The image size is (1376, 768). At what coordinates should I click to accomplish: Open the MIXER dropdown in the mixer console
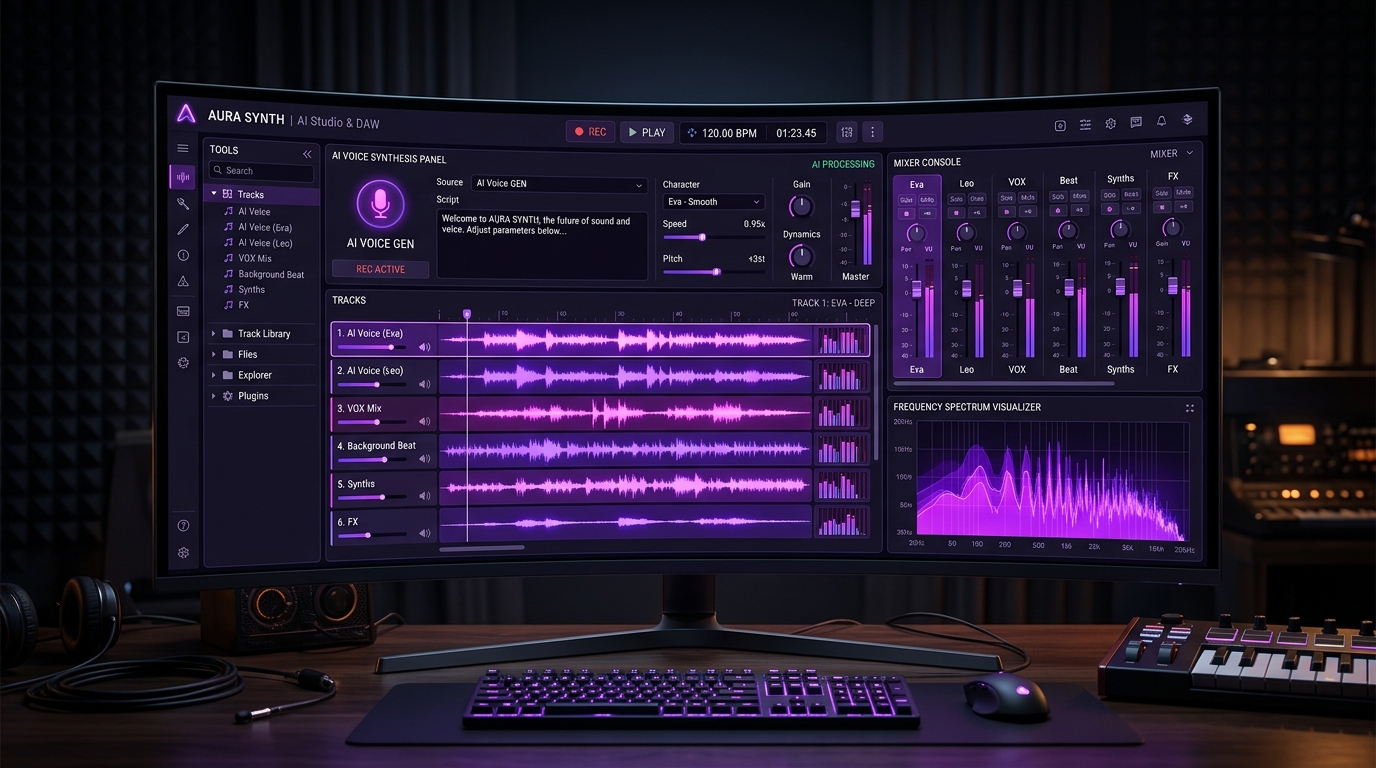pyautogui.click(x=1171, y=154)
